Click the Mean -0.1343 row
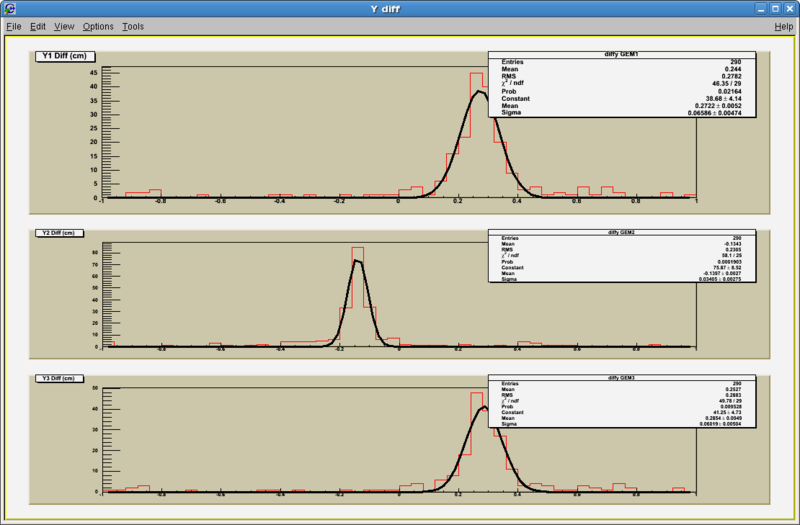Viewport: 800px width, 525px height. [621, 244]
